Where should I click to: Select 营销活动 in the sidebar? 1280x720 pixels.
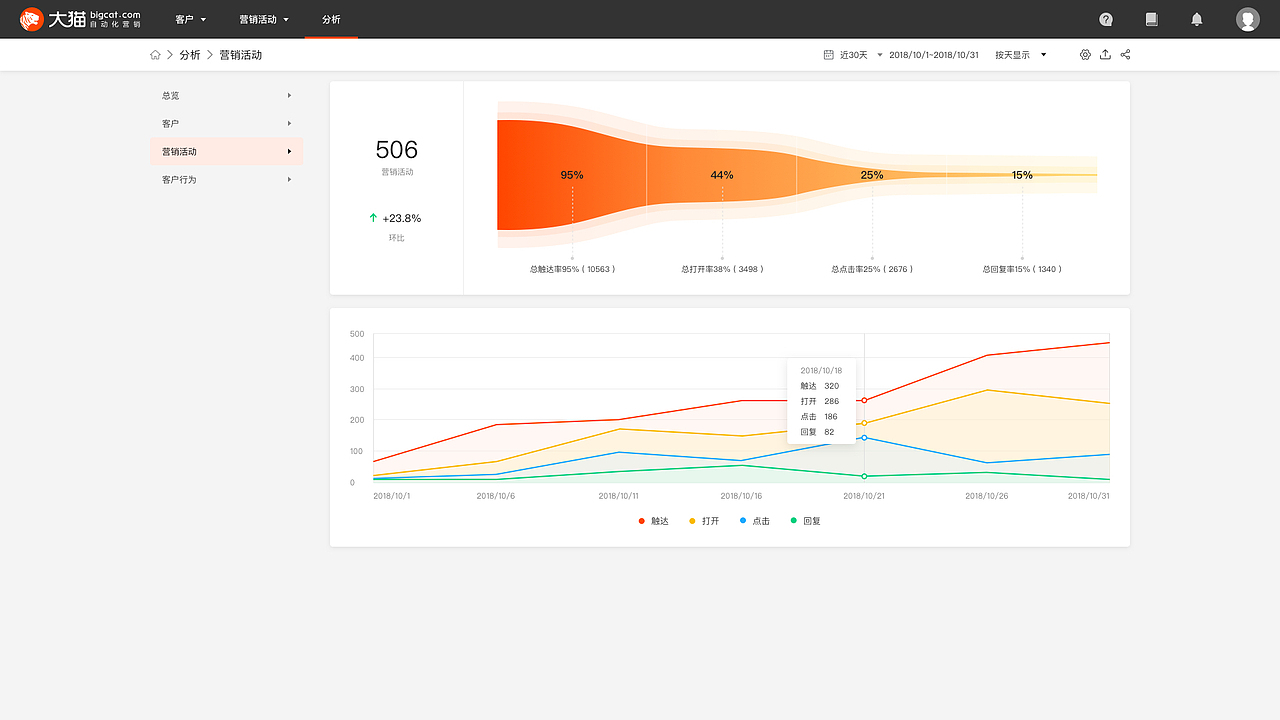pos(226,152)
